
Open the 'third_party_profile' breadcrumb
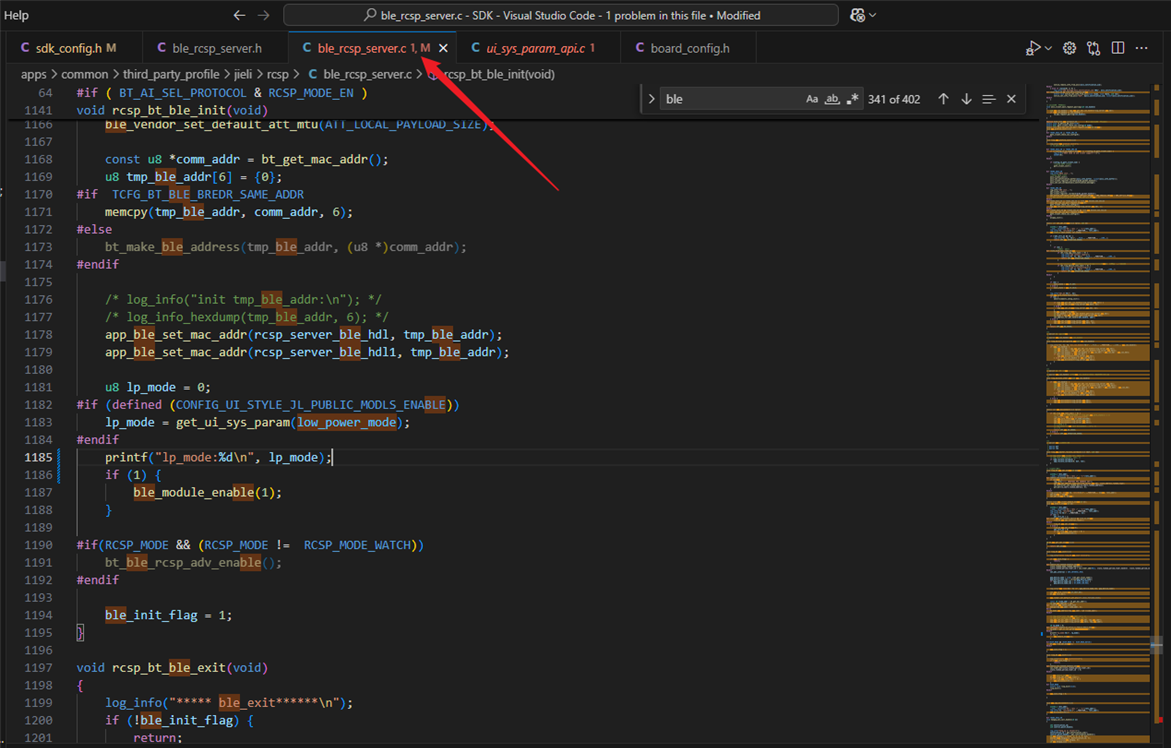171,75
